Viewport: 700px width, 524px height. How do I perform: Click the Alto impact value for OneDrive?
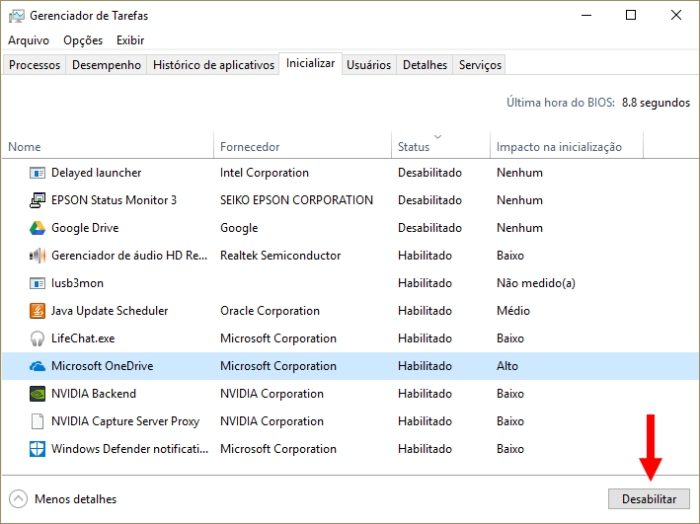(507, 366)
